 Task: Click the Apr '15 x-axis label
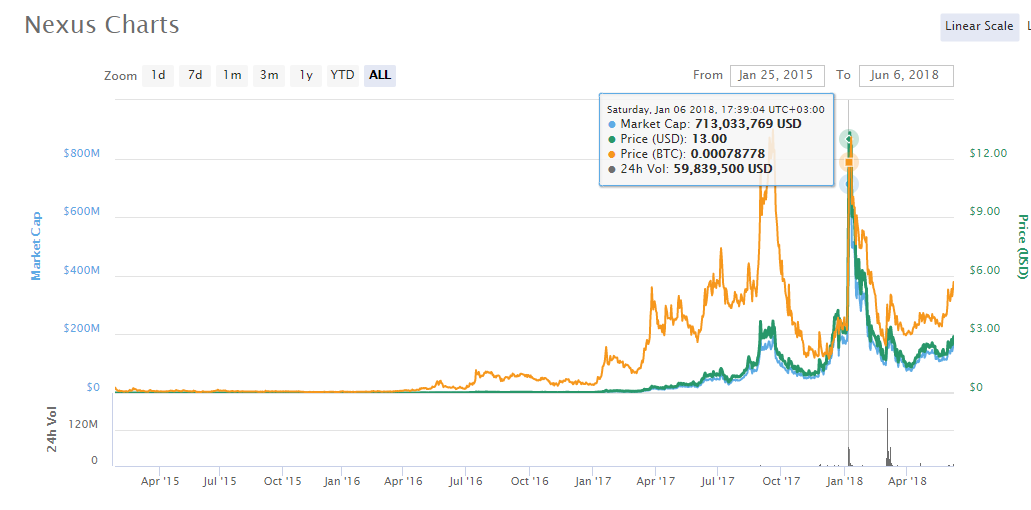coord(159,481)
